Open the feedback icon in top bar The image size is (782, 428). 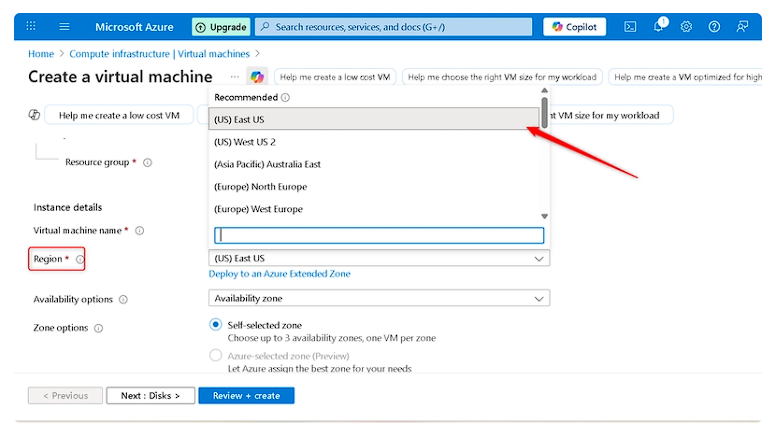741,27
